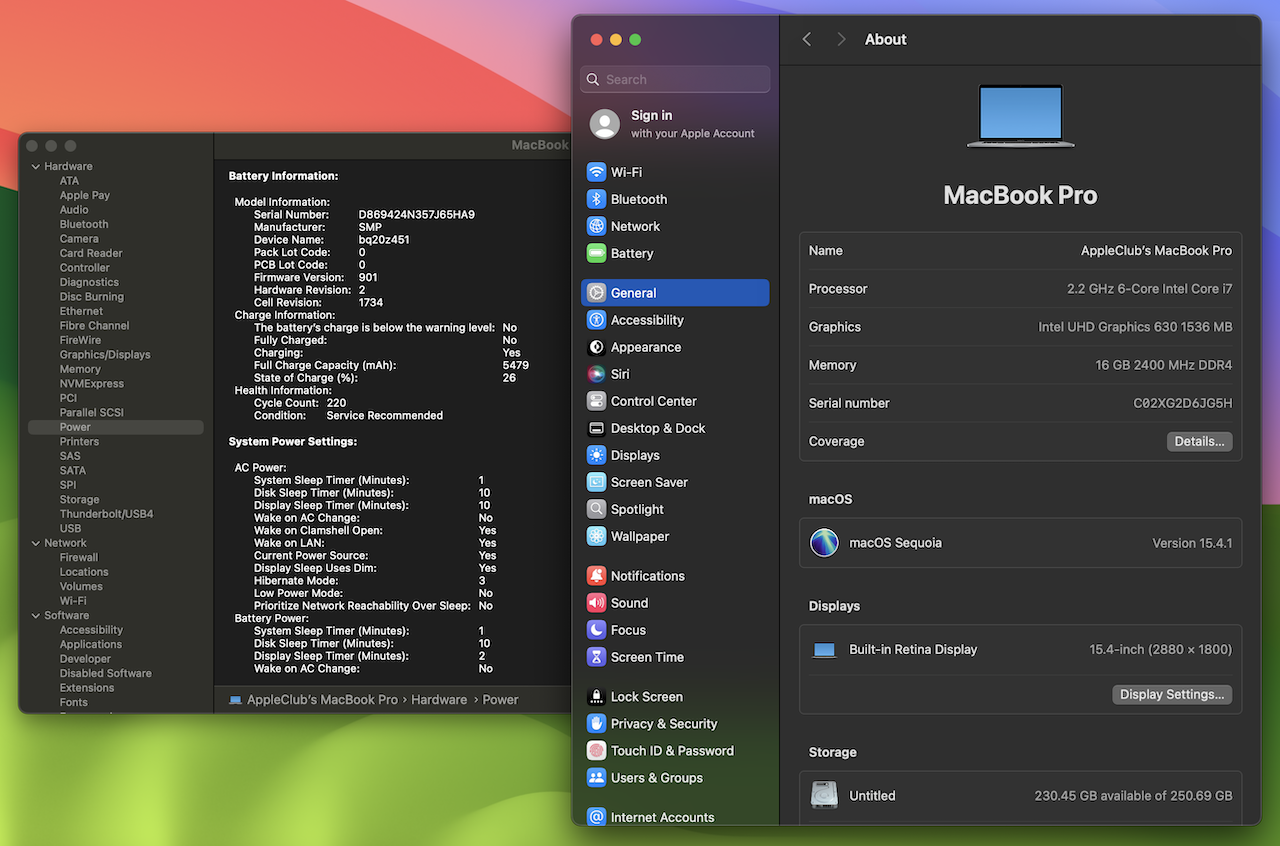Open the Displays icon in settings sidebar
This screenshot has width=1280, height=846.
tap(596, 455)
